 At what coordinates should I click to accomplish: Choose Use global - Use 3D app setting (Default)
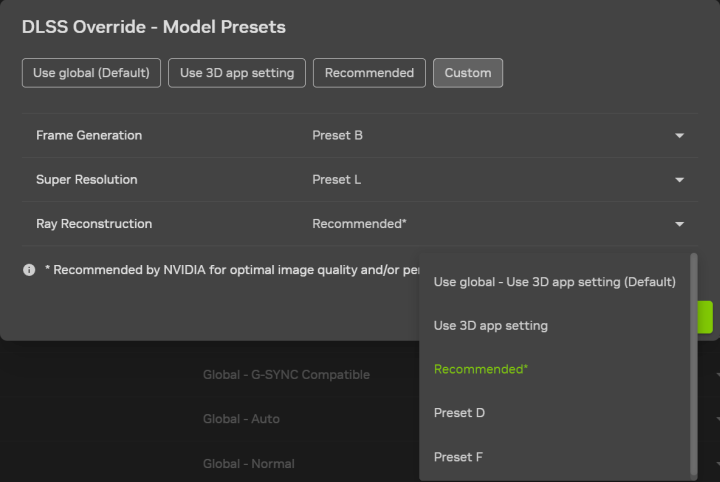[x=555, y=282]
